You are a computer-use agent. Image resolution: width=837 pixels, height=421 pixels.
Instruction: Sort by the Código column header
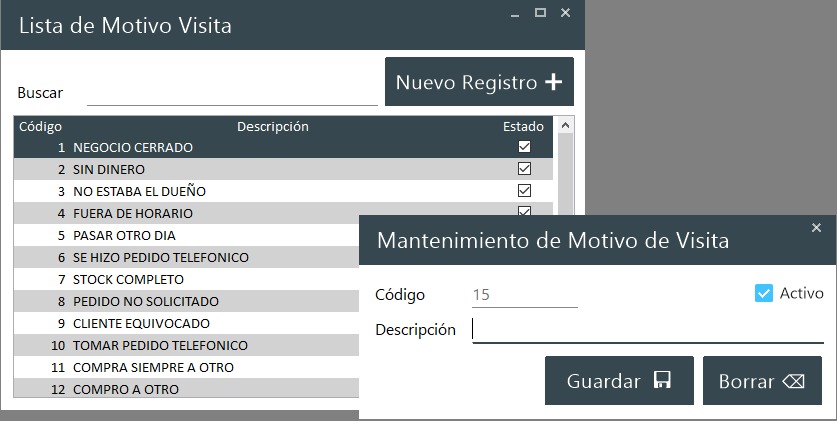(41, 127)
